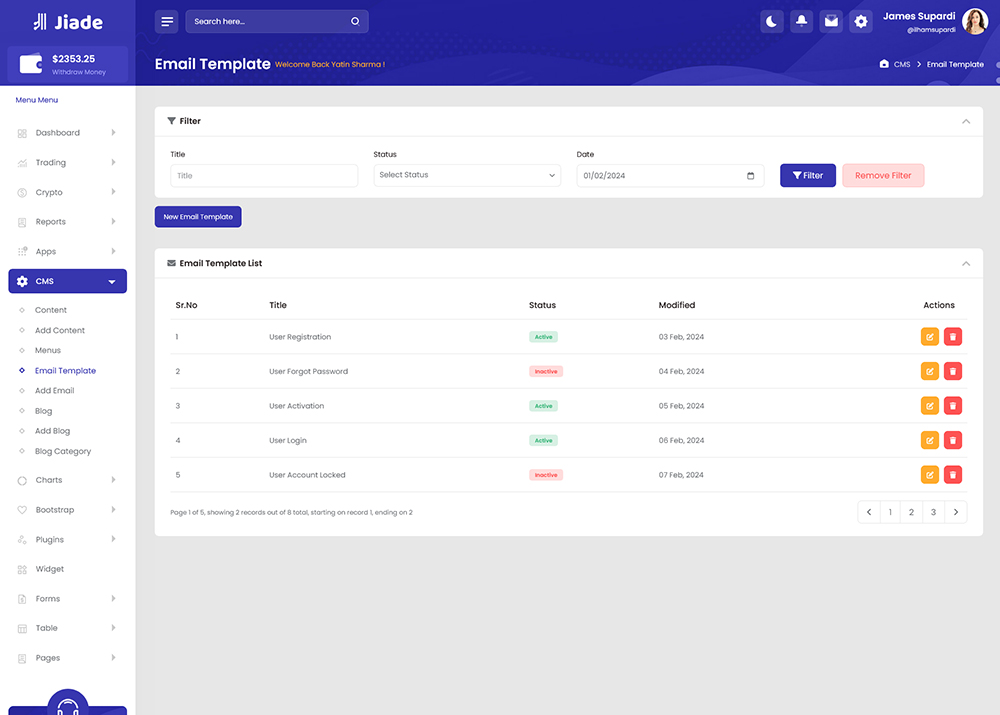Open settings with the gear icon

point(861,21)
